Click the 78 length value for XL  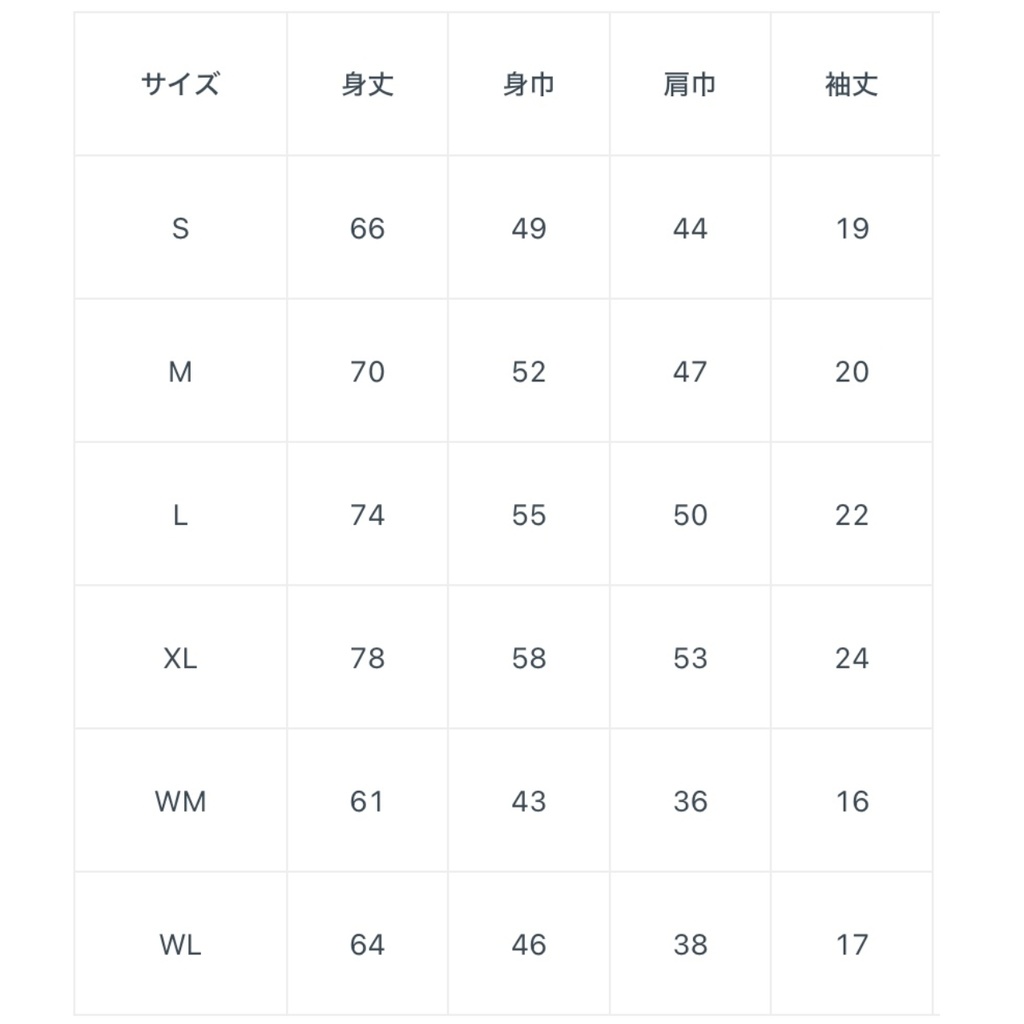click(367, 658)
